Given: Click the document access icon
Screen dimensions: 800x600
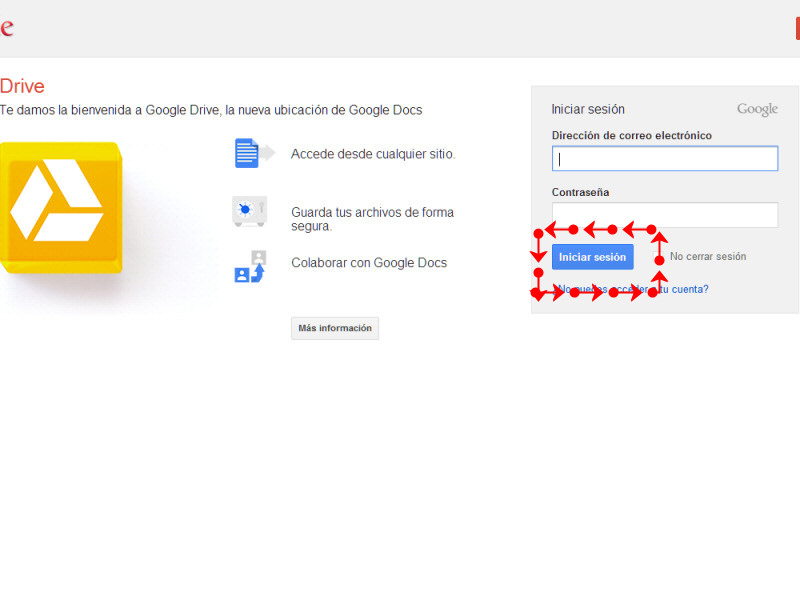Looking at the screenshot, I should (254, 153).
